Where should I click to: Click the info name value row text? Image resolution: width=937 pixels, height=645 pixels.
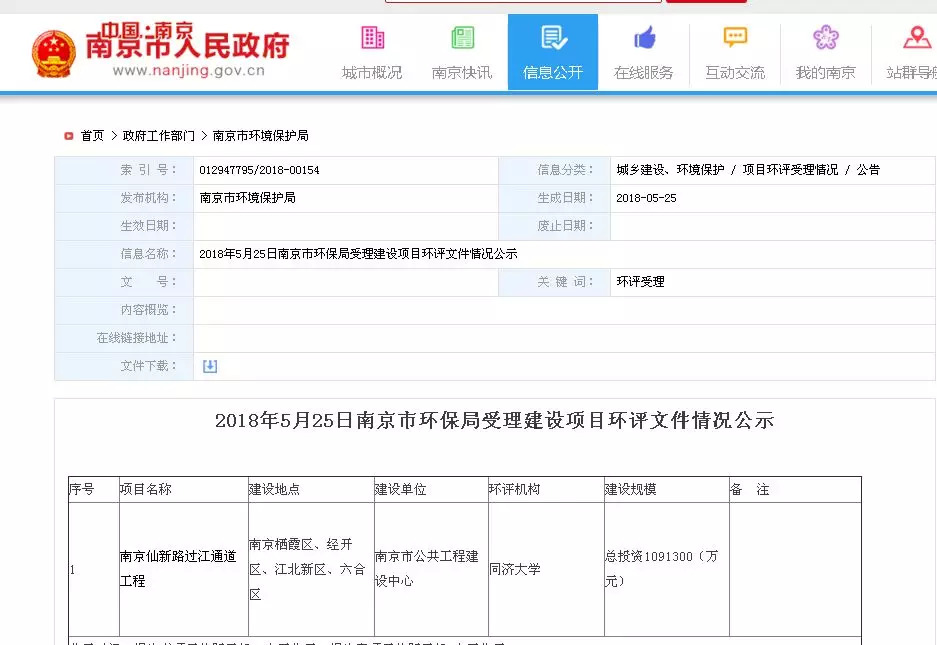pyautogui.click(x=358, y=254)
